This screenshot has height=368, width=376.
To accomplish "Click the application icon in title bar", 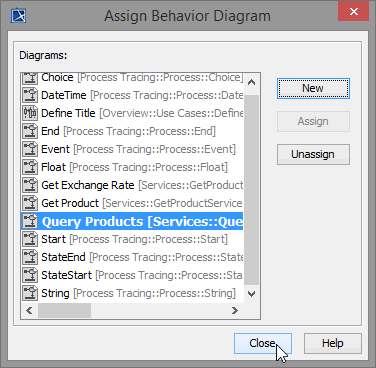I will pos(19,16).
